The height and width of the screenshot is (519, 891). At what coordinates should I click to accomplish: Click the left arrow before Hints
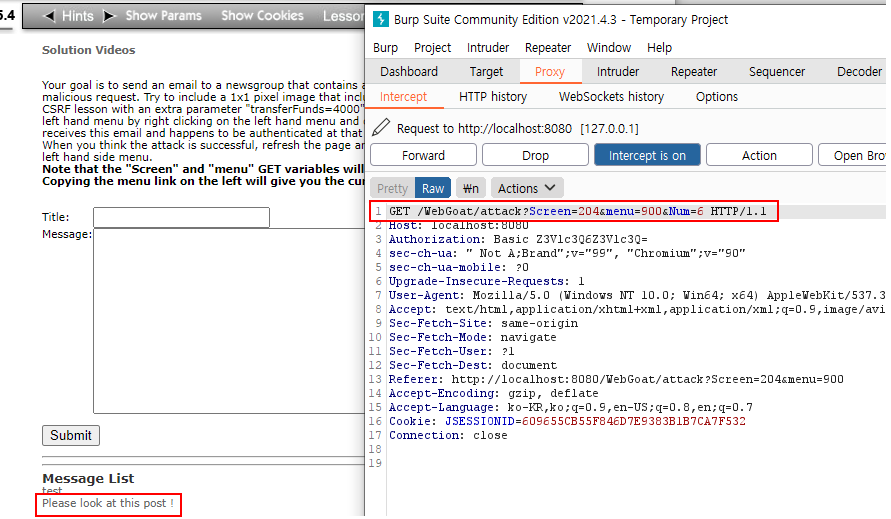(49, 16)
